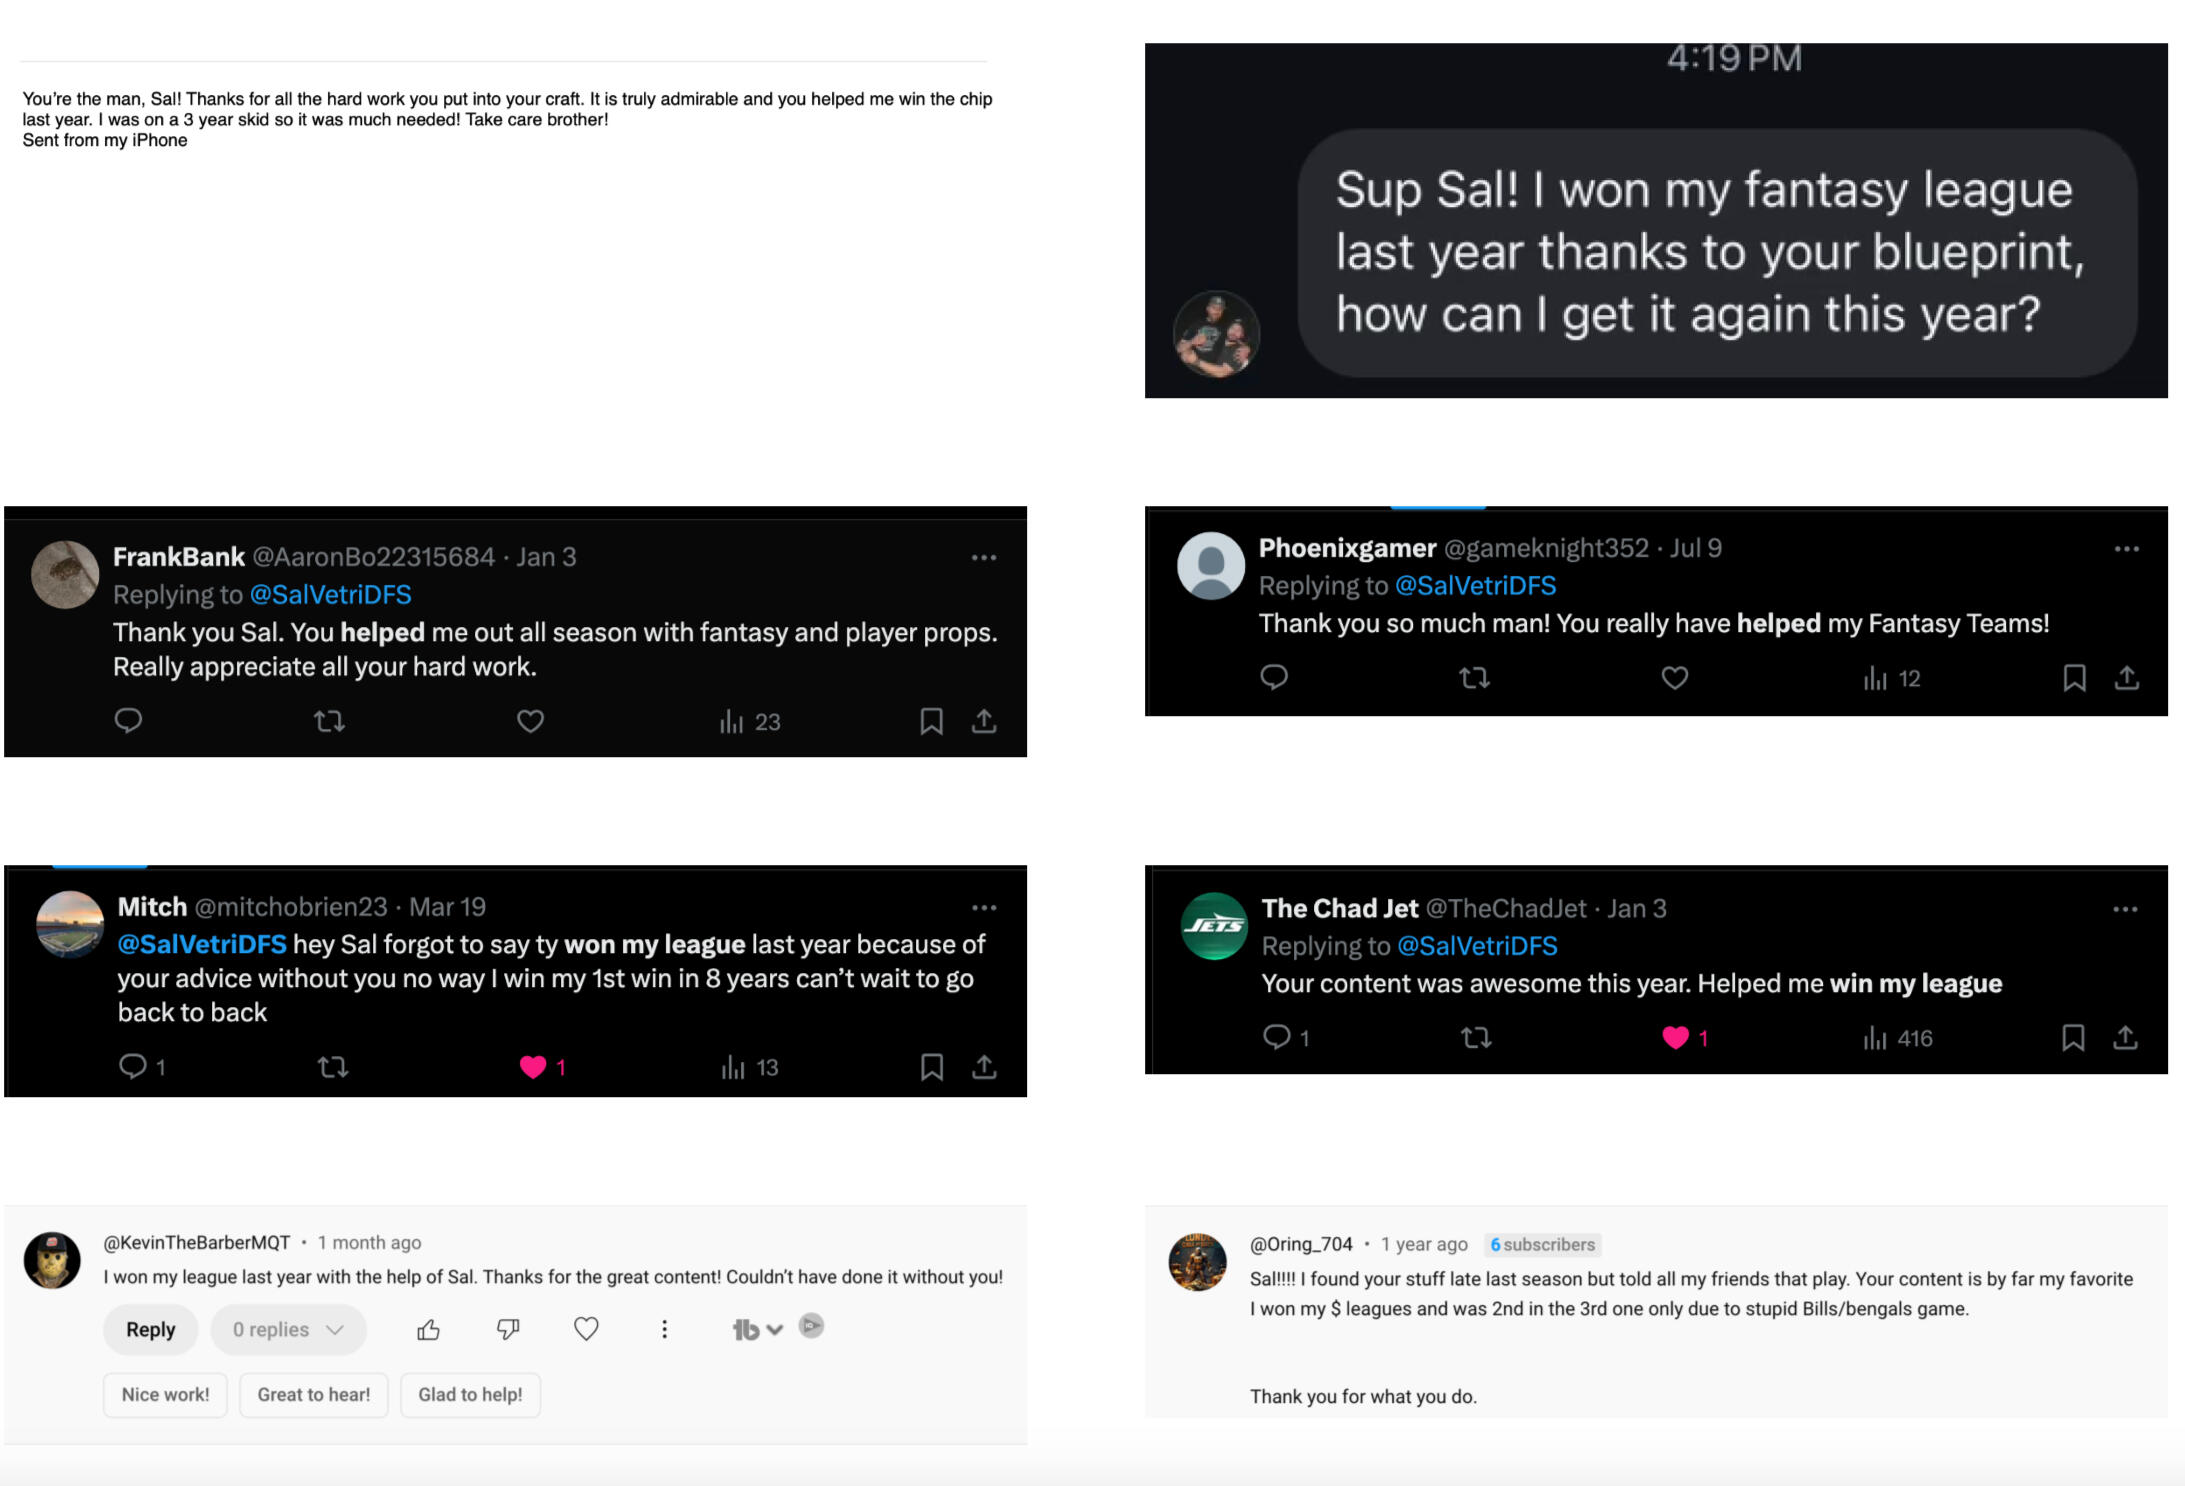Open @SalVetriDFS mention in Mitch's tweet
Screen dimensions: 2185x1486
[202, 944]
